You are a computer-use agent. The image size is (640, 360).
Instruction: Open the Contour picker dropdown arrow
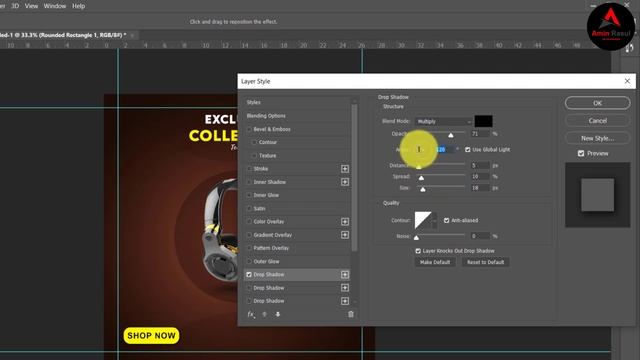434,220
